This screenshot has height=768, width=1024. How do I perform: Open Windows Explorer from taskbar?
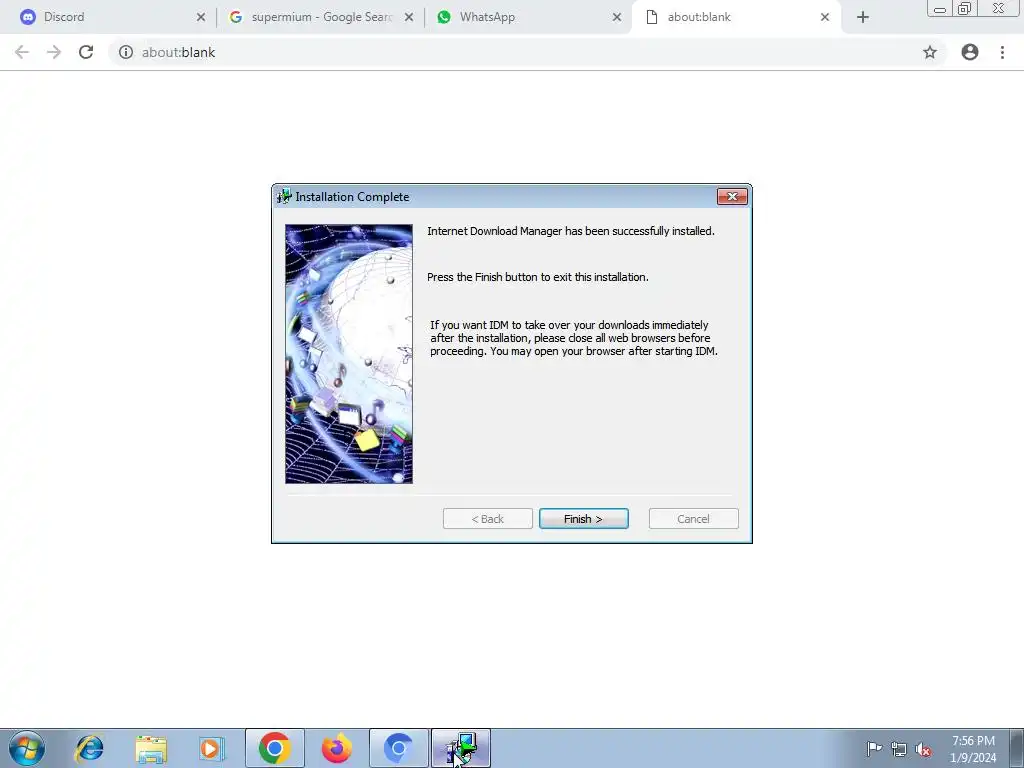pos(151,748)
